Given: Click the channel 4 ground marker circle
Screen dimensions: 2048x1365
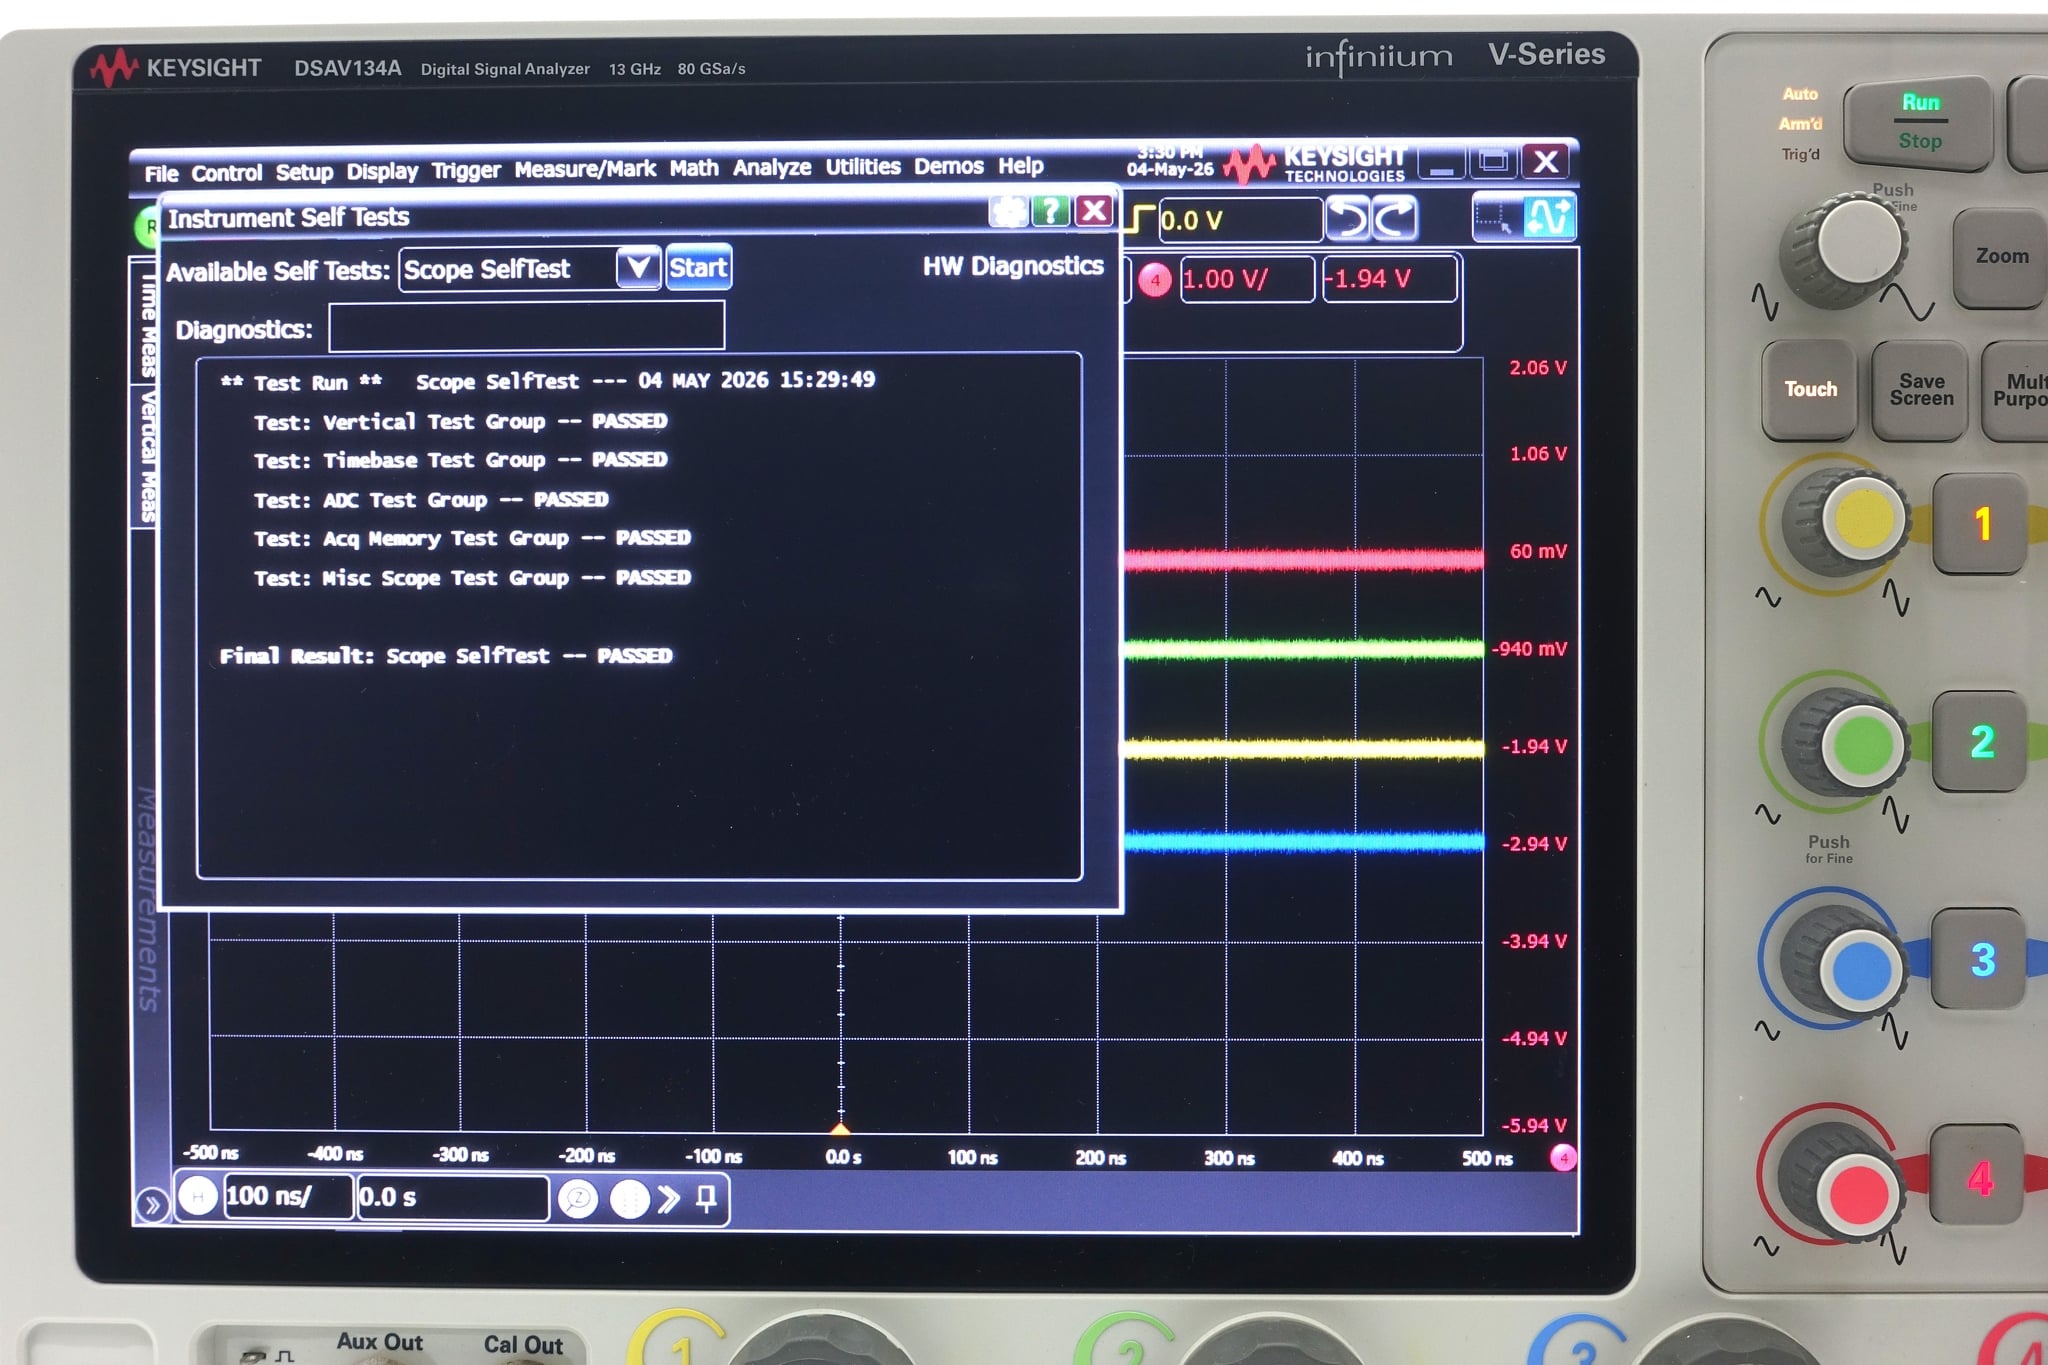Looking at the screenshot, I should (1563, 1158).
